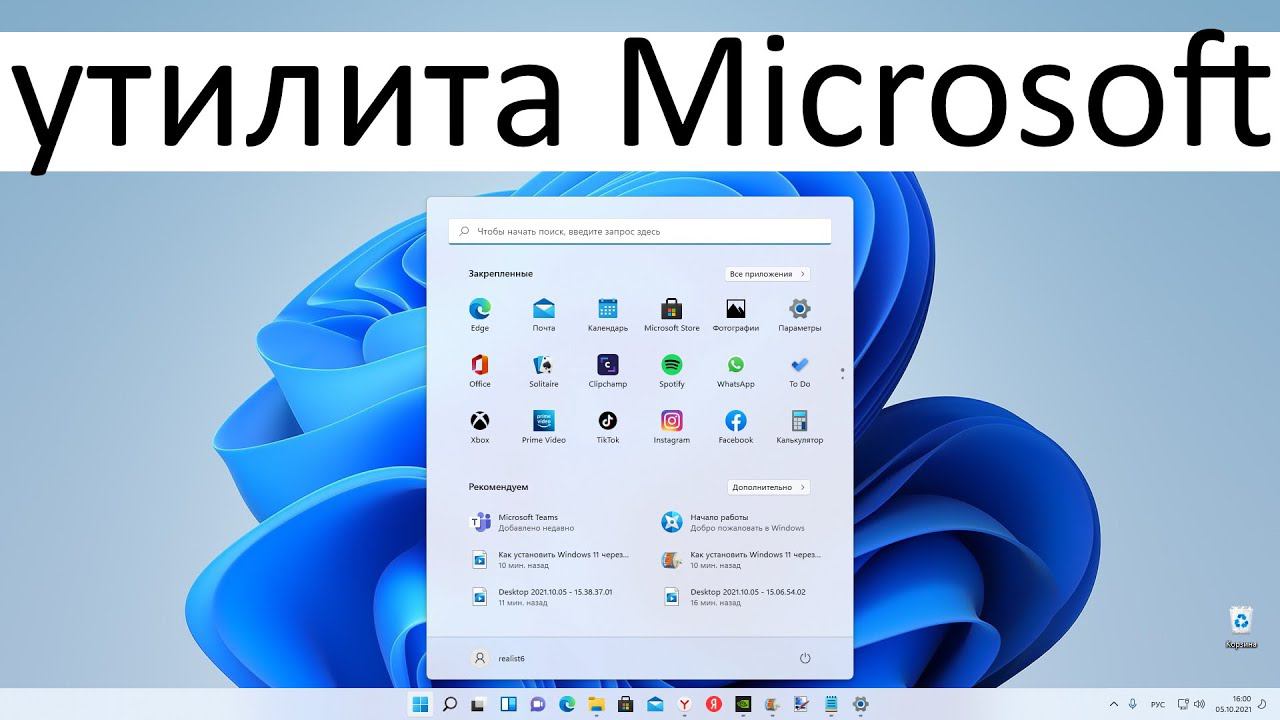Click the microphone icon in system tray
The image size is (1280, 720).
[x=1133, y=704]
